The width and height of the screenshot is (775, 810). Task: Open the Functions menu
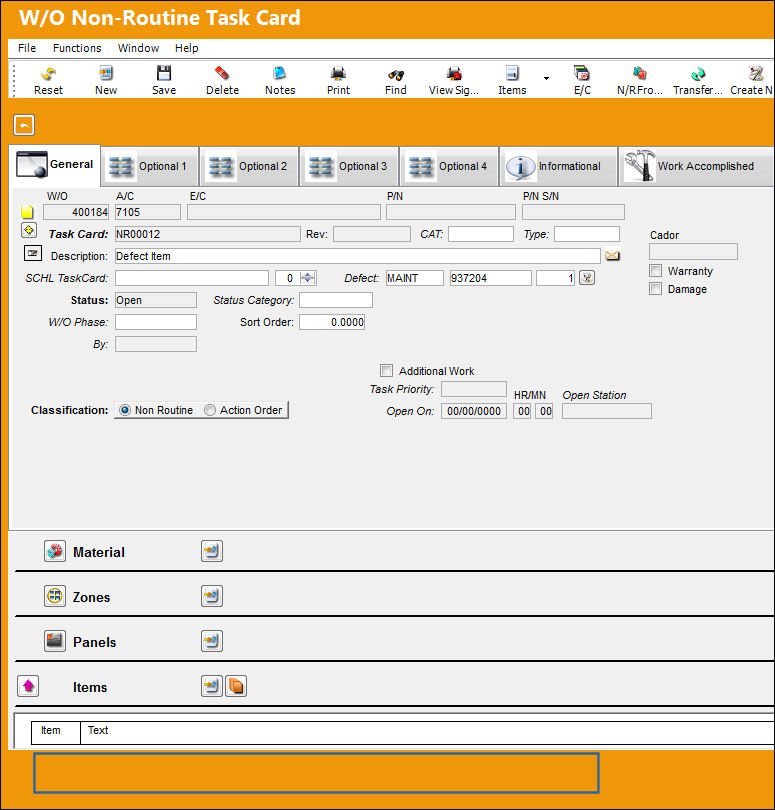77,48
